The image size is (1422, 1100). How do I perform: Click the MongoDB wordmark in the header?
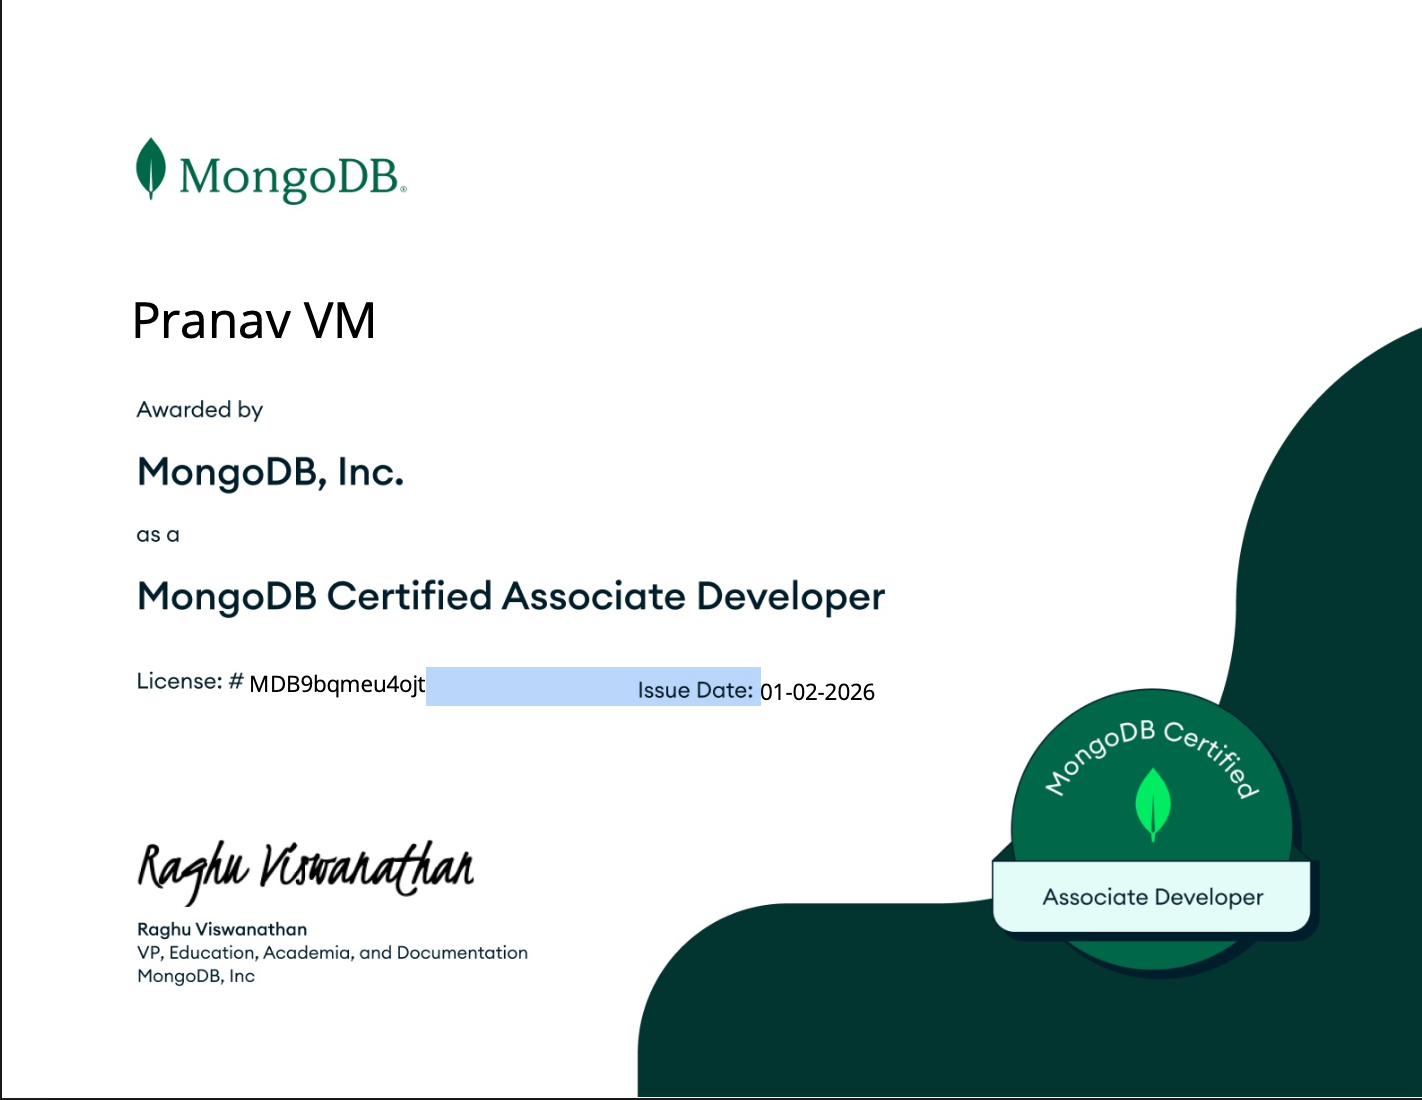290,177
